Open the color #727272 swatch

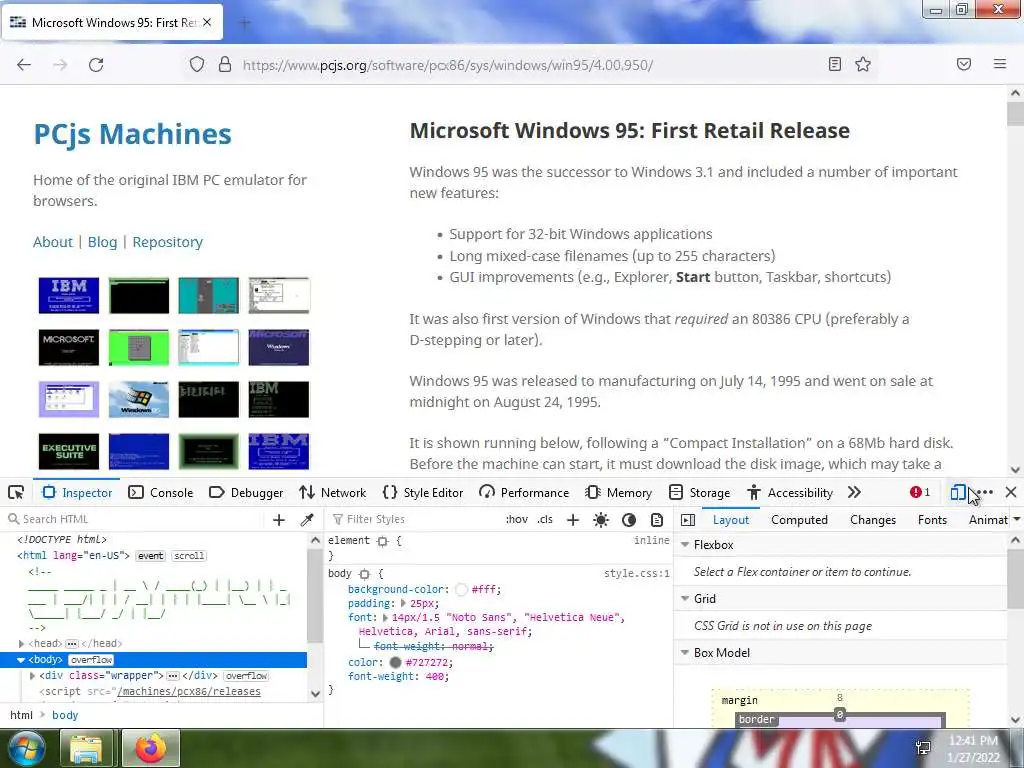click(x=396, y=662)
